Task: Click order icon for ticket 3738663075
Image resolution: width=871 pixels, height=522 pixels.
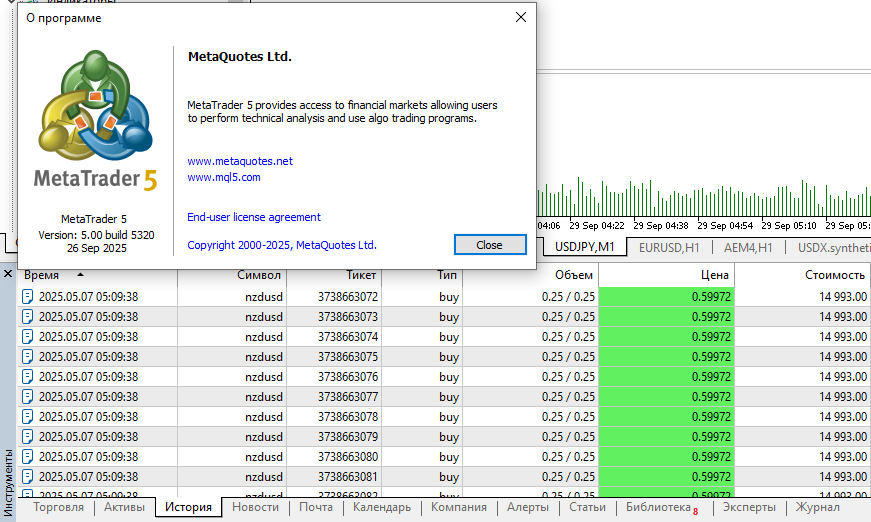Action: (x=27, y=357)
